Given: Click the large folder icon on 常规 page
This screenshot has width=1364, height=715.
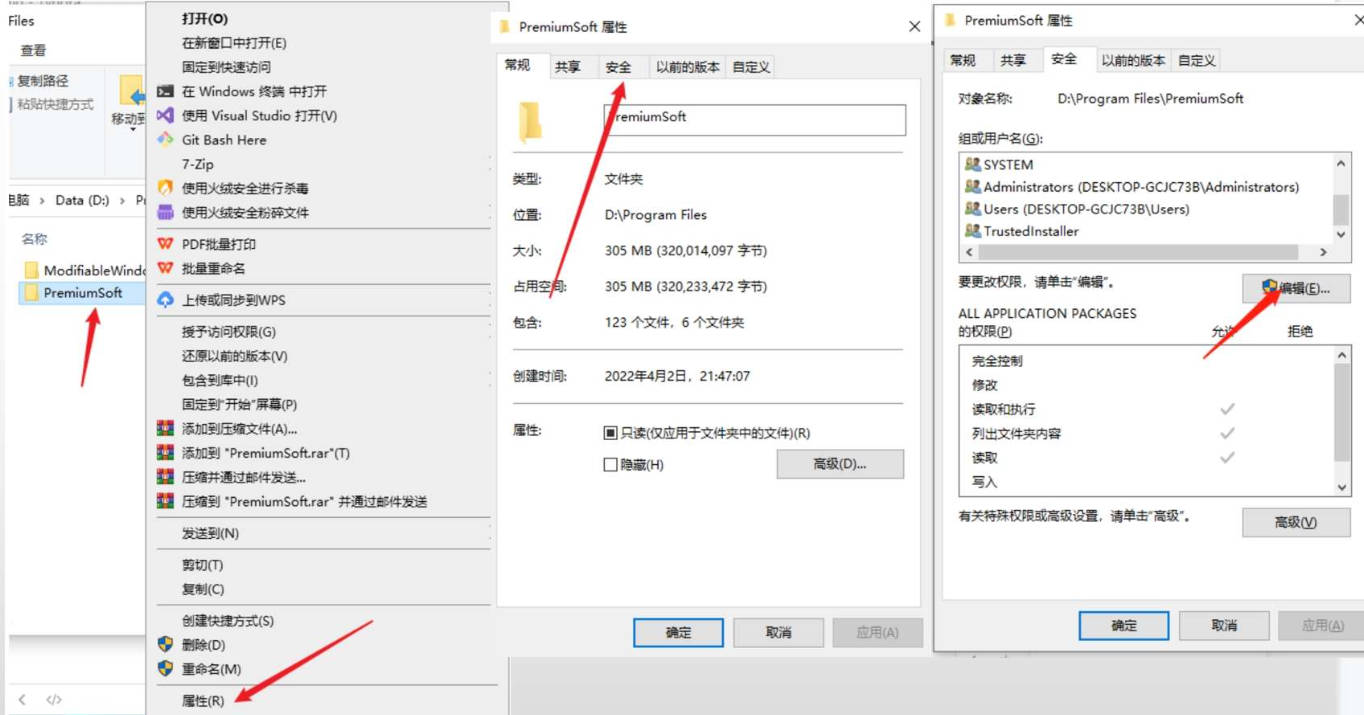Looking at the screenshot, I should point(530,122).
